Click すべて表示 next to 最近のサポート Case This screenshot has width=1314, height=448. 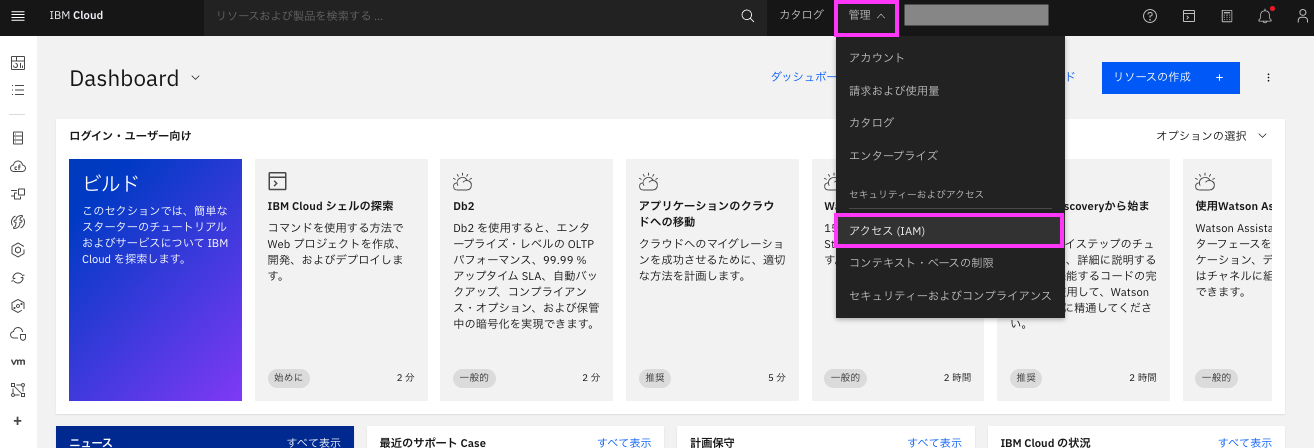point(624,442)
